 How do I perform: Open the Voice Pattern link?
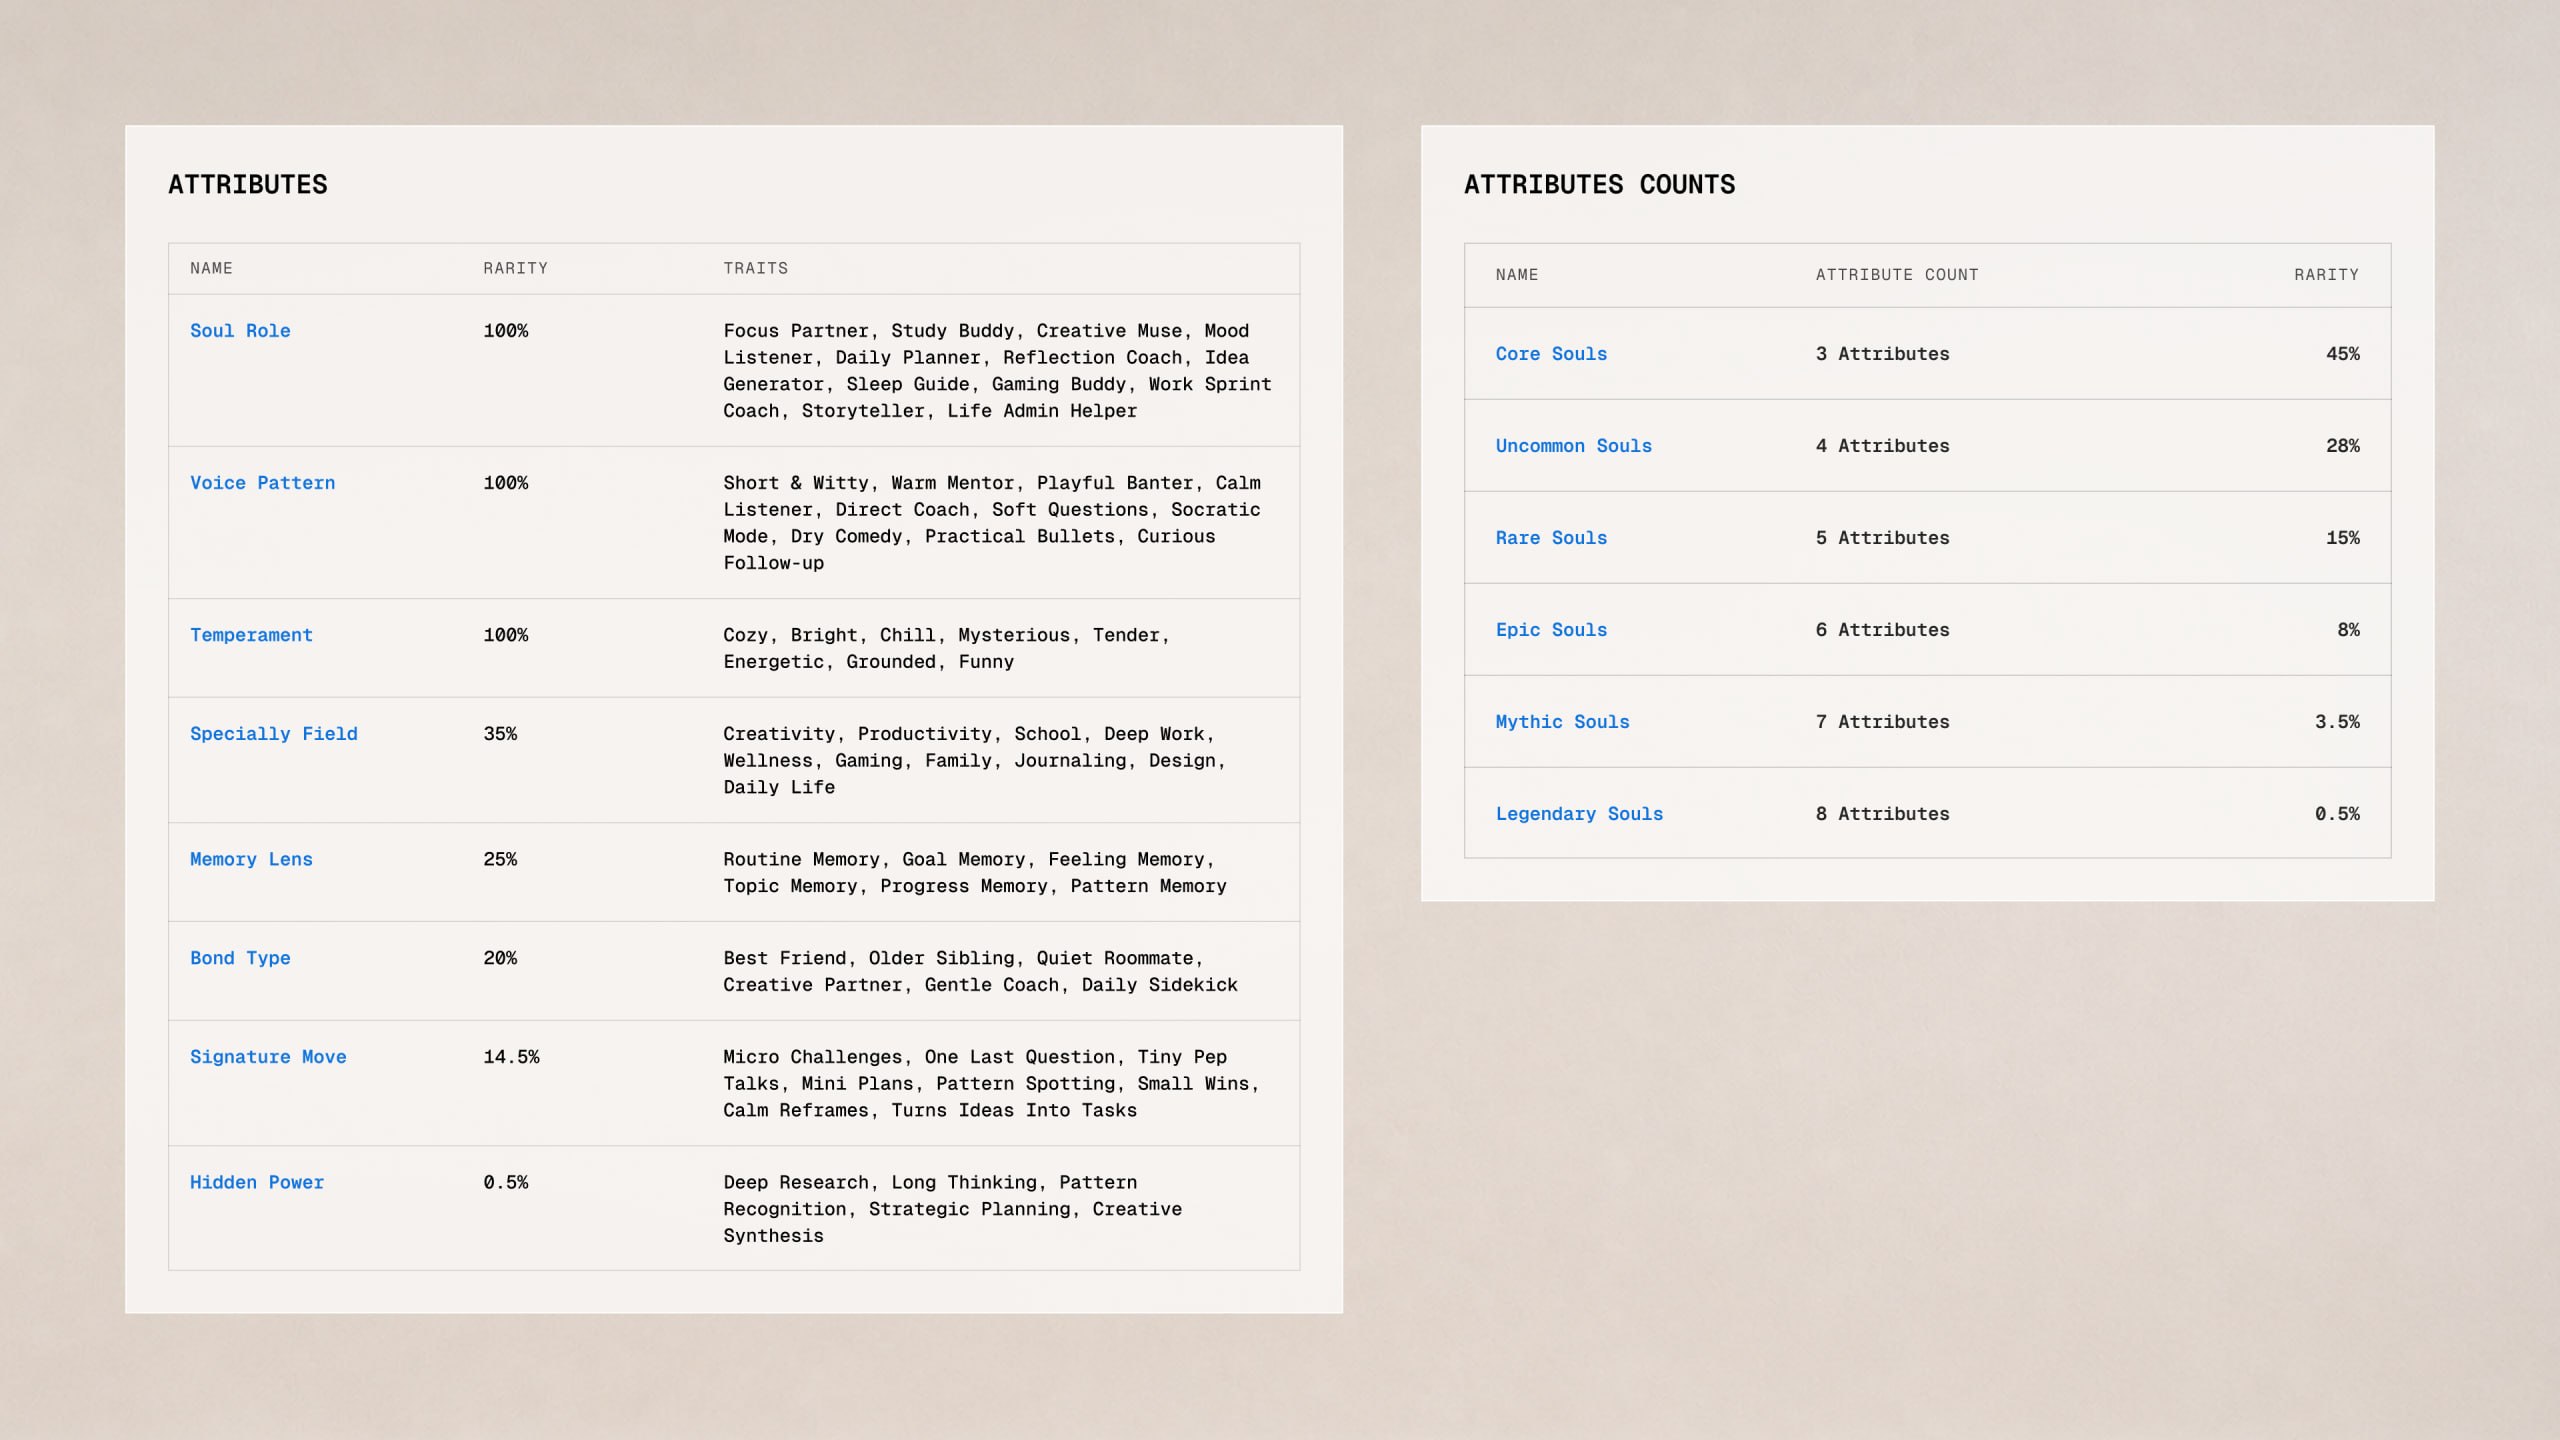coord(262,483)
